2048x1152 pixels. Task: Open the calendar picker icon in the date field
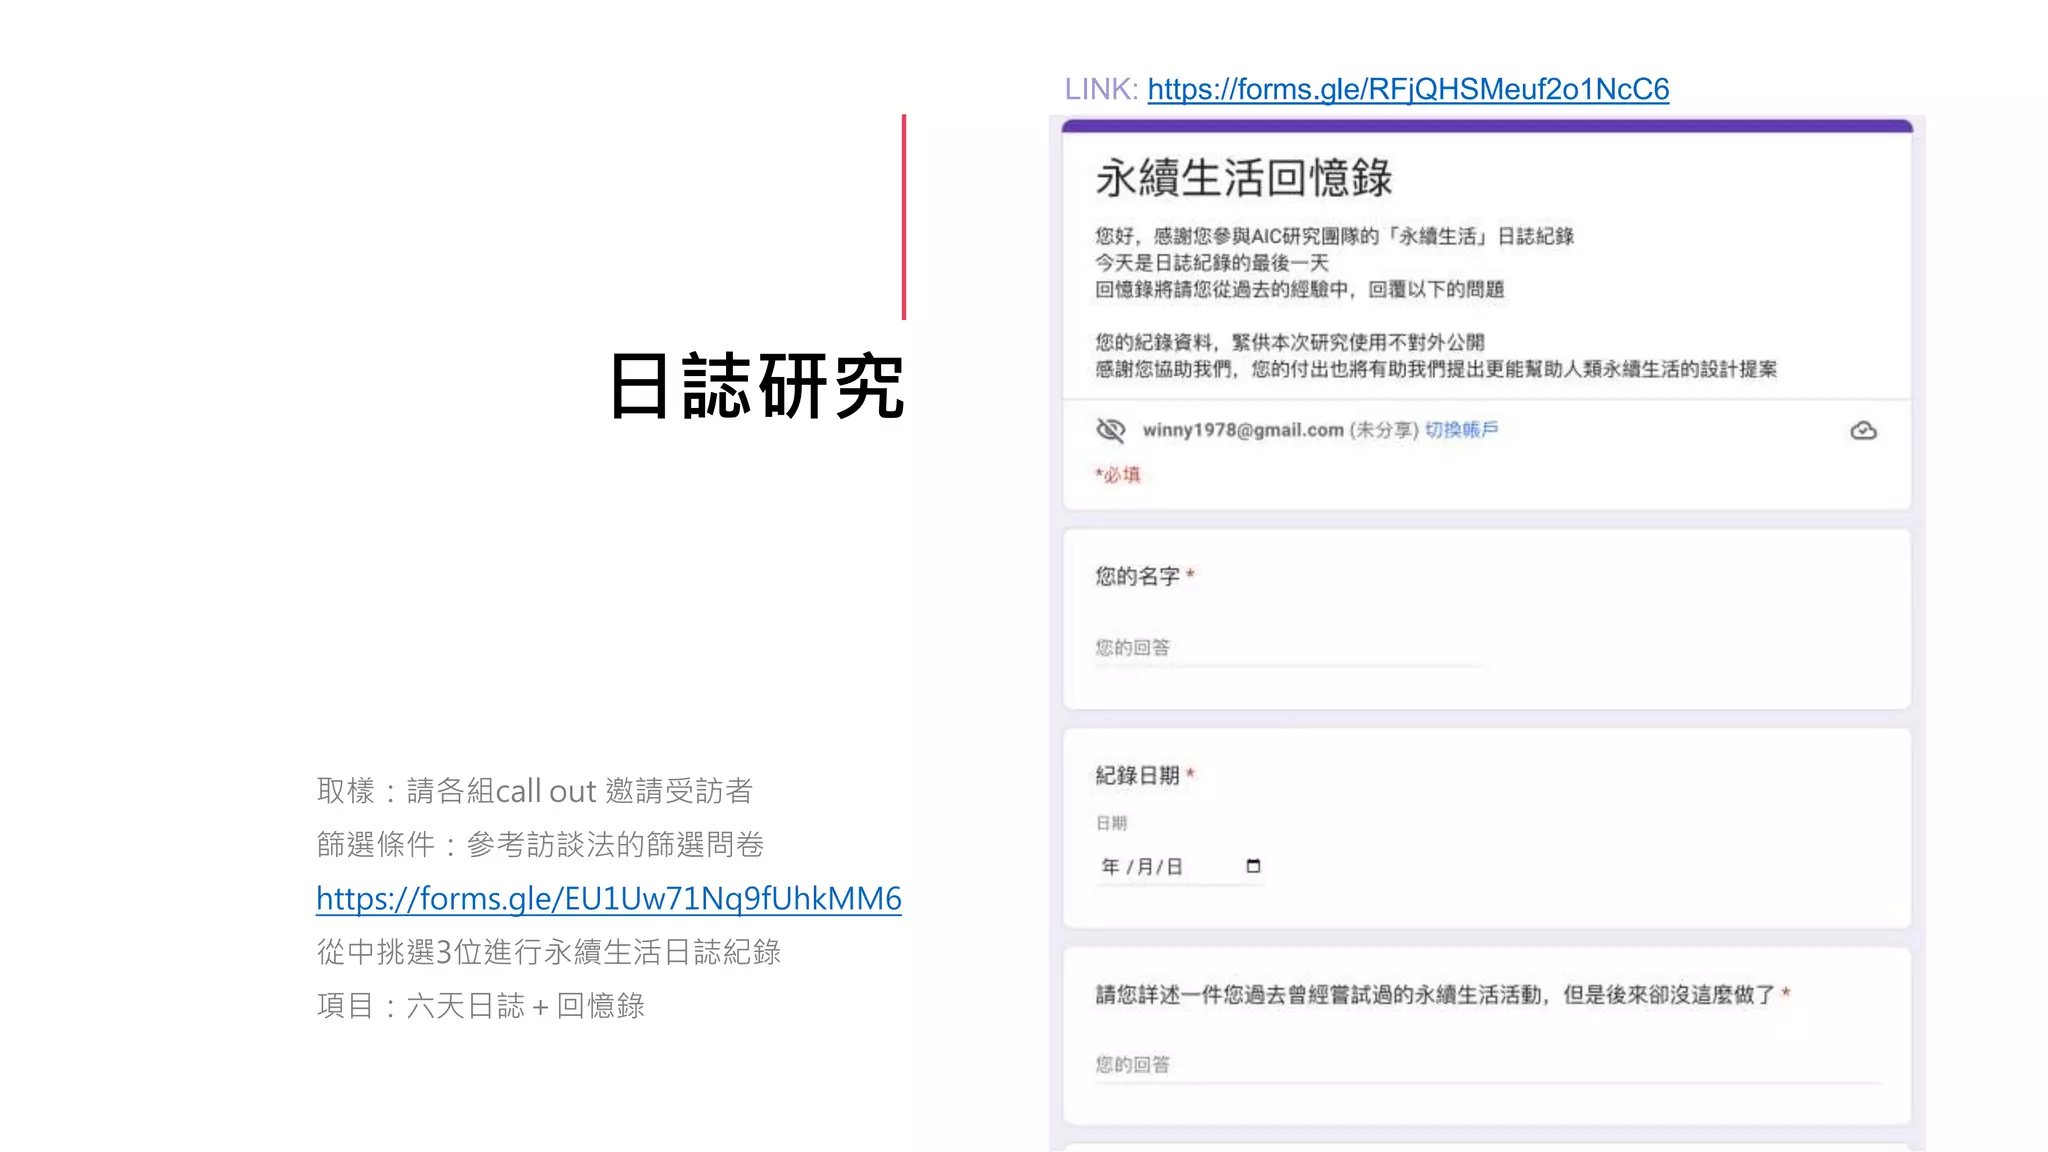[x=1253, y=866]
